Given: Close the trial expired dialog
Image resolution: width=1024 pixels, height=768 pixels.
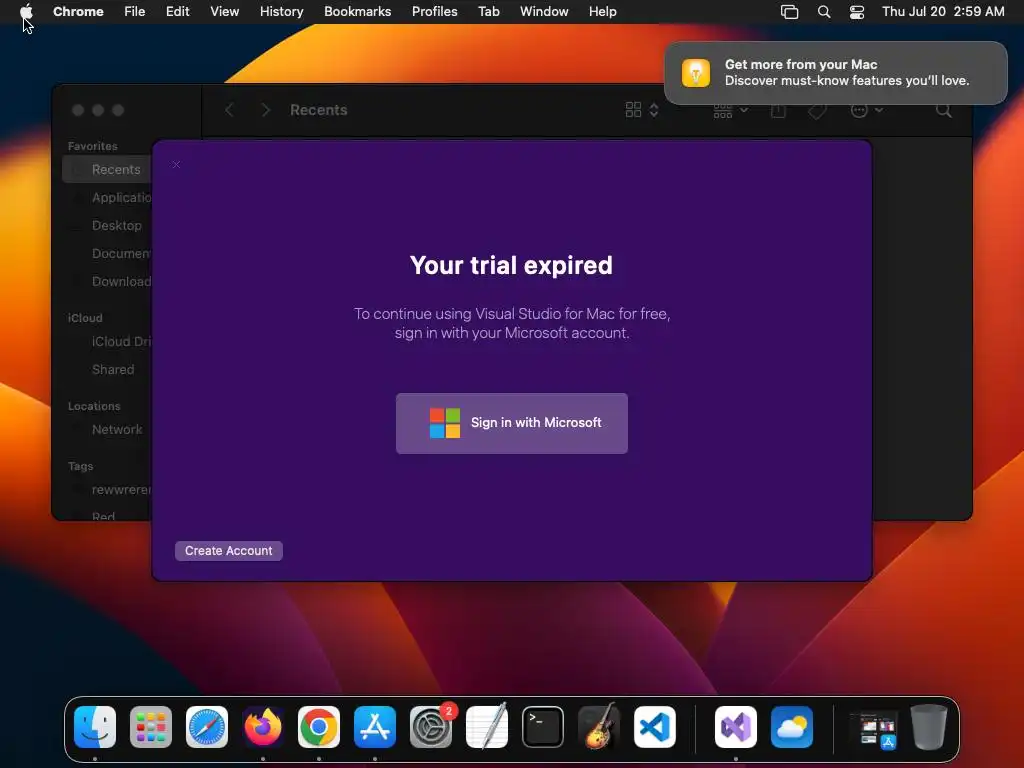Looking at the screenshot, I should (176, 165).
